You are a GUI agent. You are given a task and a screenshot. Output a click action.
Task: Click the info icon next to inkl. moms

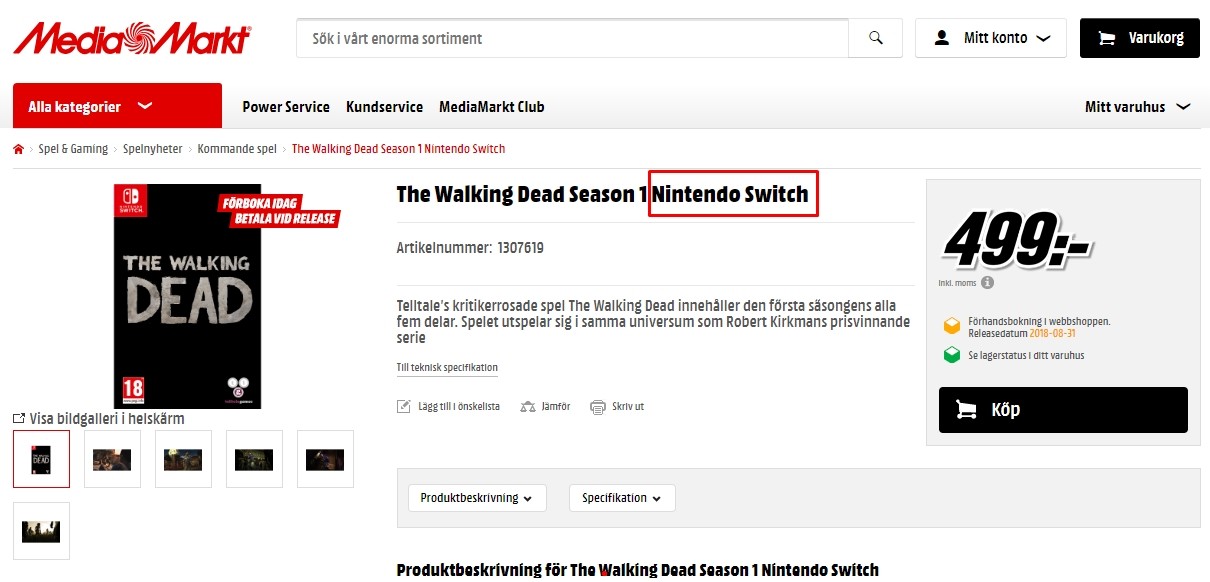[987, 282]
